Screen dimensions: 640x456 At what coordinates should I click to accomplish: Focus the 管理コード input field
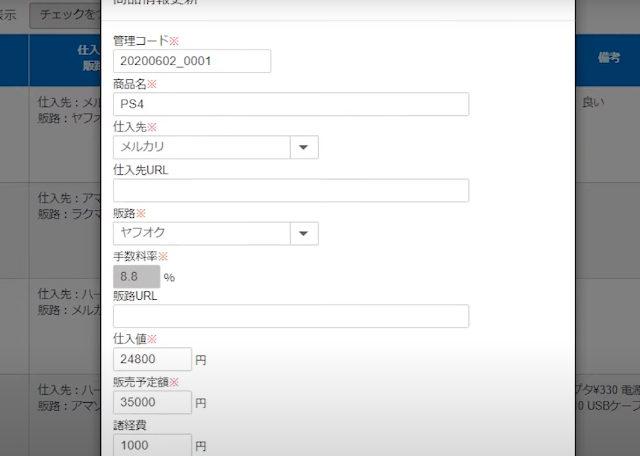192,61
